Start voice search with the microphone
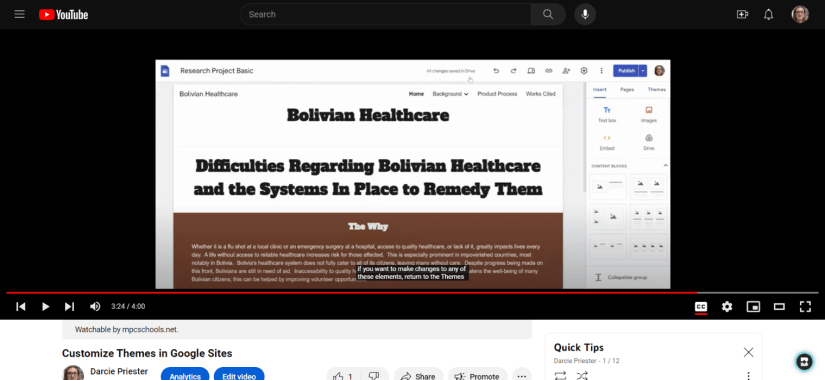The image size is (825, 380). [585, 14]
